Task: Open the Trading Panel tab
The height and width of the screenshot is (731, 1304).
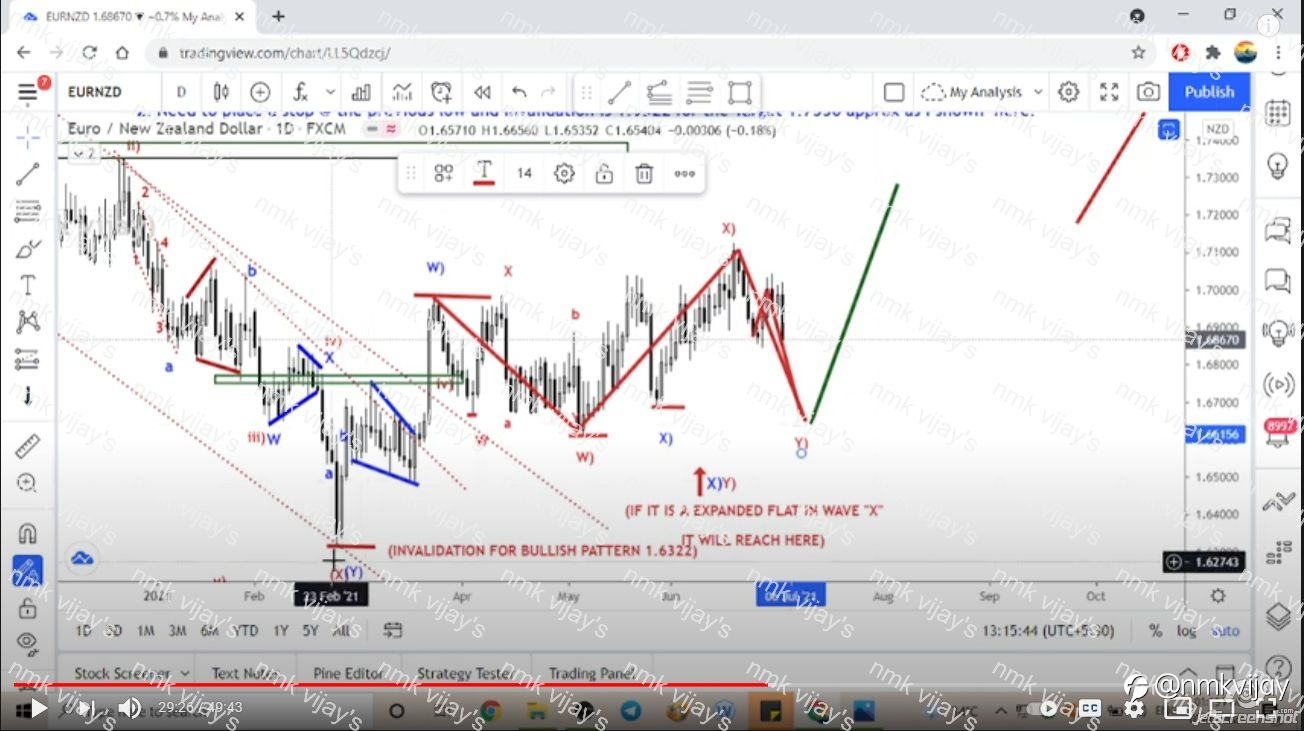Action: [x=591, y=673]
